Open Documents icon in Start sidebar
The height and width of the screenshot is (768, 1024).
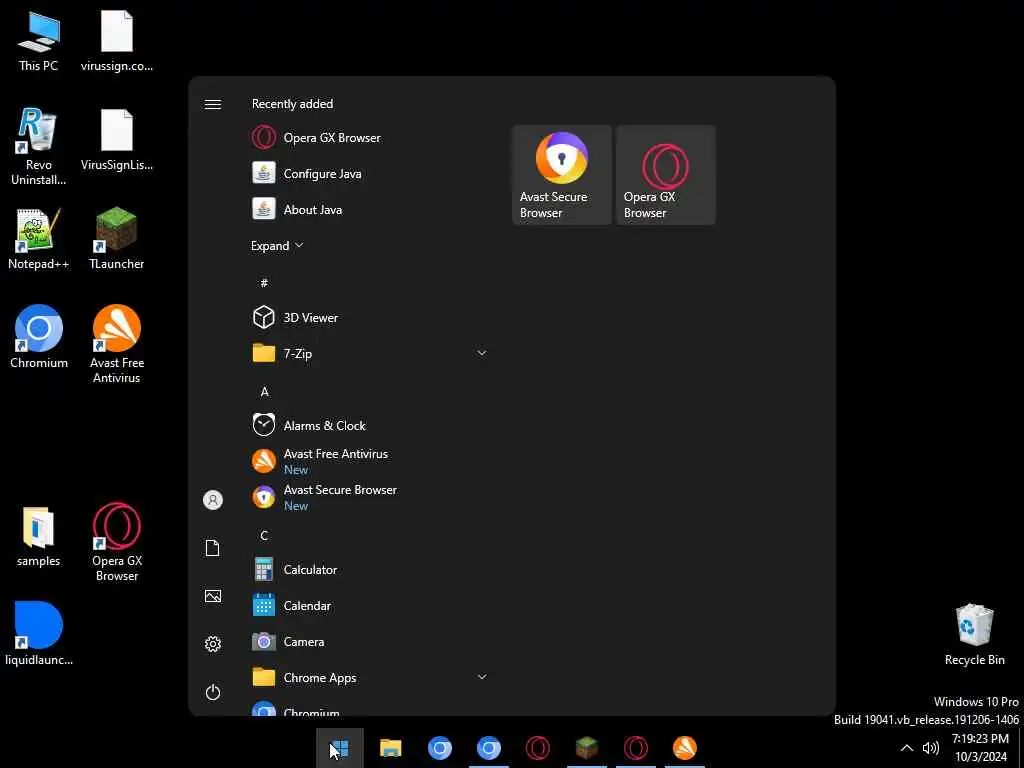click(x=213, y=548)
